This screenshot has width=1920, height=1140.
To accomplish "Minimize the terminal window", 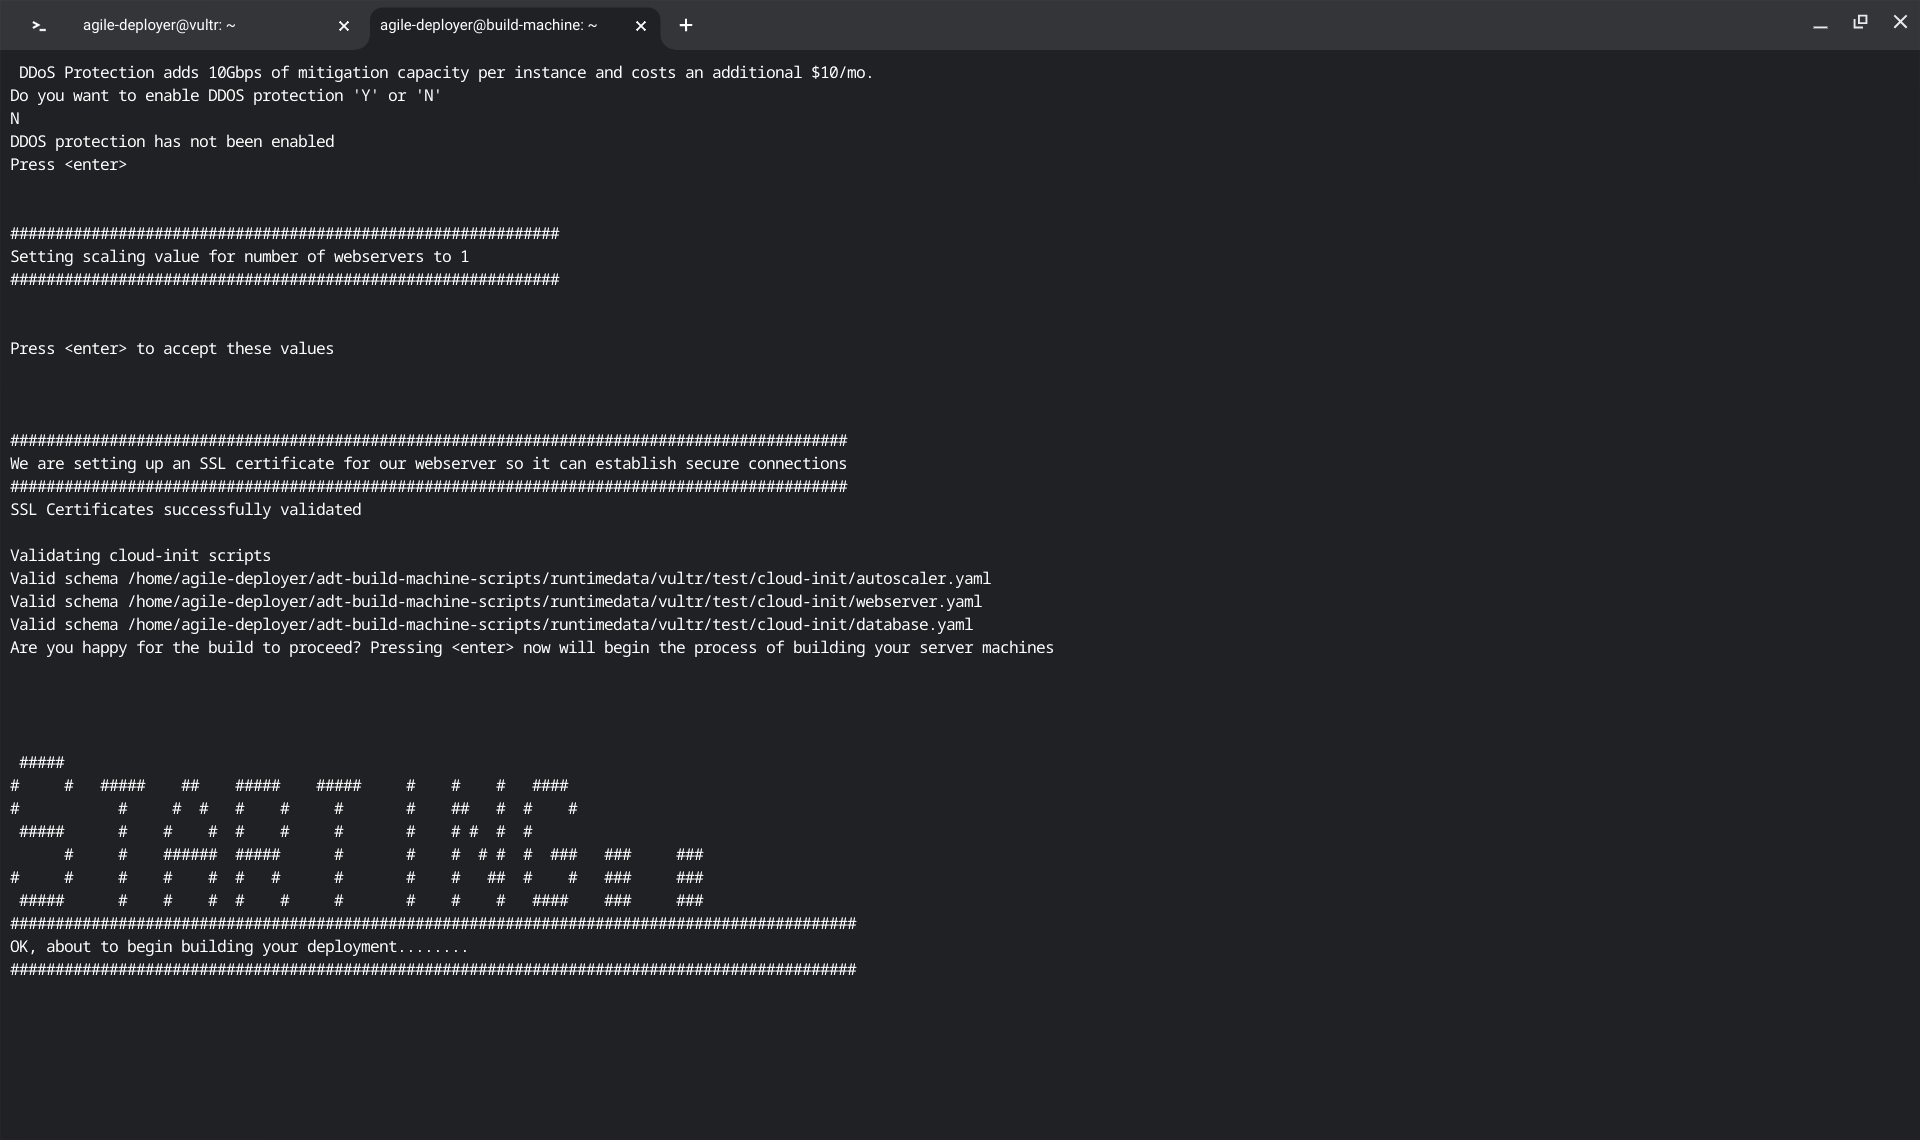I will 1820,24.
